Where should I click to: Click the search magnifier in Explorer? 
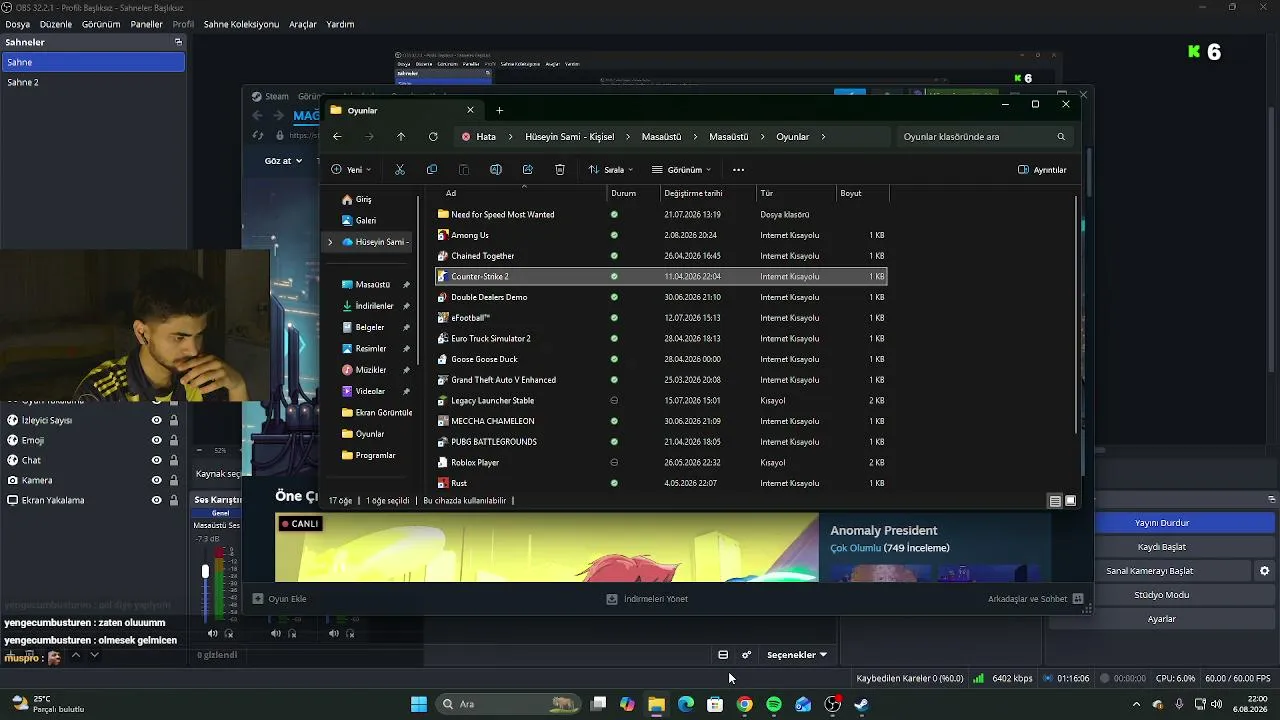[1061, 137]
